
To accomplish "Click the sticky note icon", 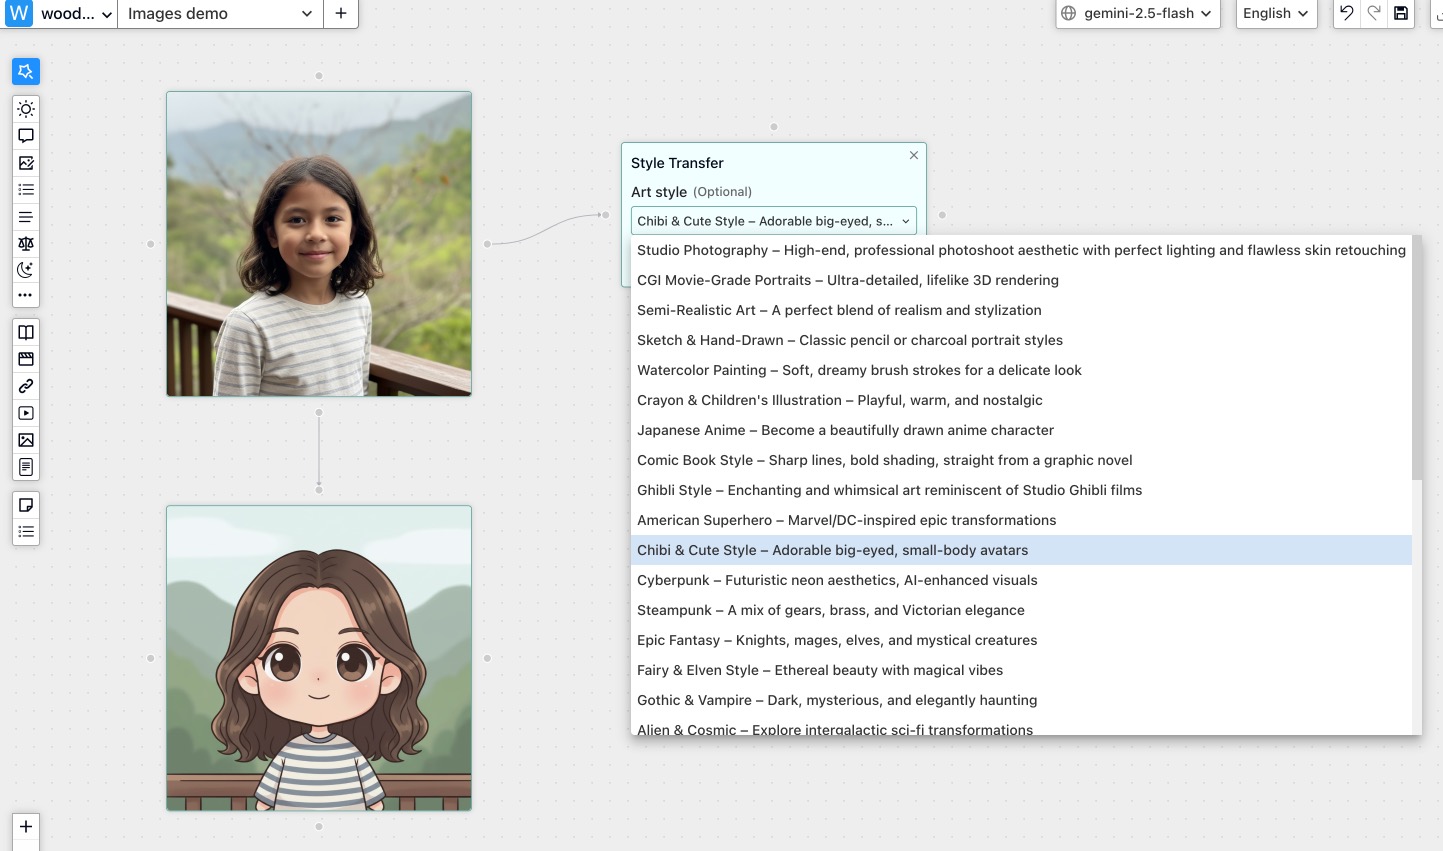I will click(25, 504).
